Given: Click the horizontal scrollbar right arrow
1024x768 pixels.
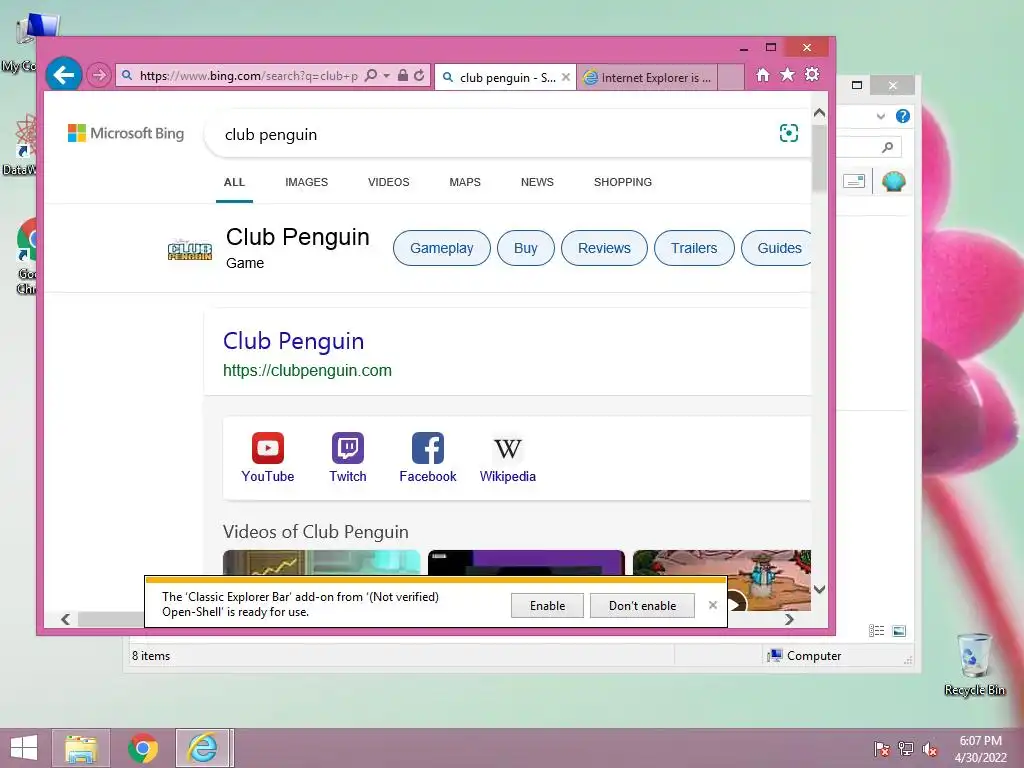Looking at the screenshot, I should 790,619.
